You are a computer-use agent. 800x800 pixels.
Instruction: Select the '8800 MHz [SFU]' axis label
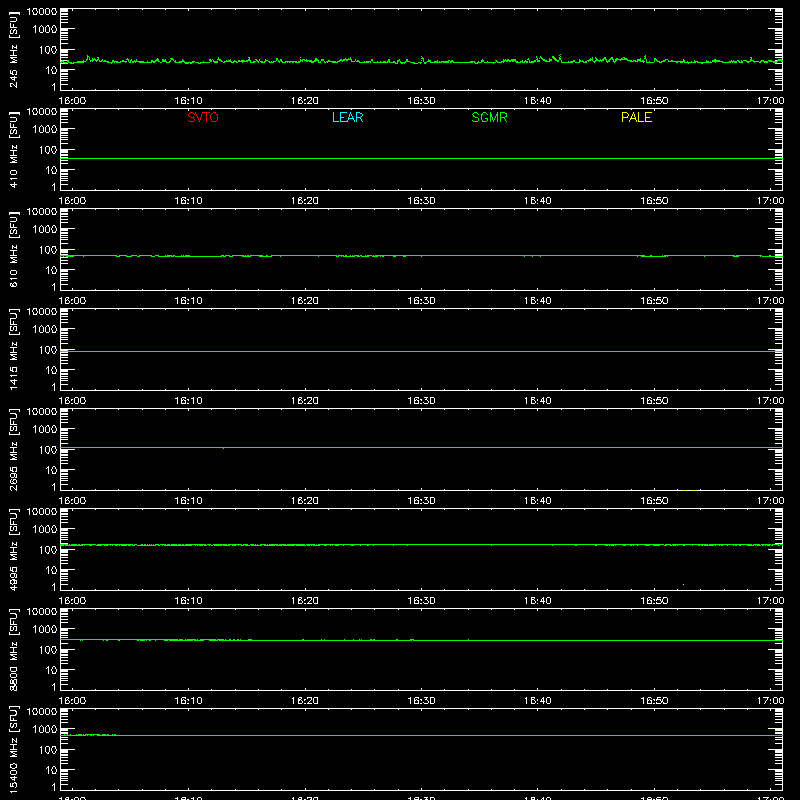click(x=13, y=649)
